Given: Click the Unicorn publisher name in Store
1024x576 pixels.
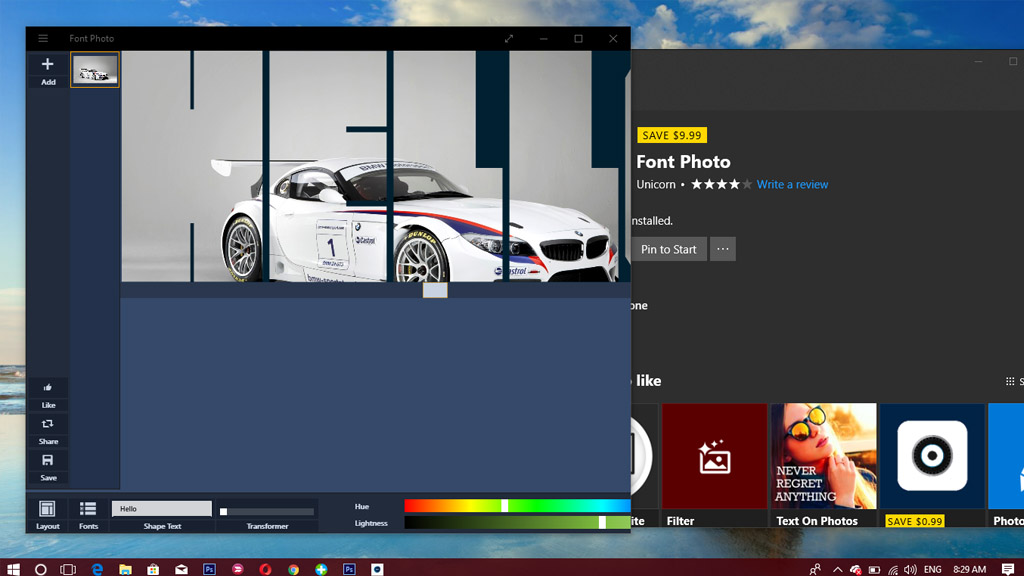Looking at the screenshot, I should (656, 185).
